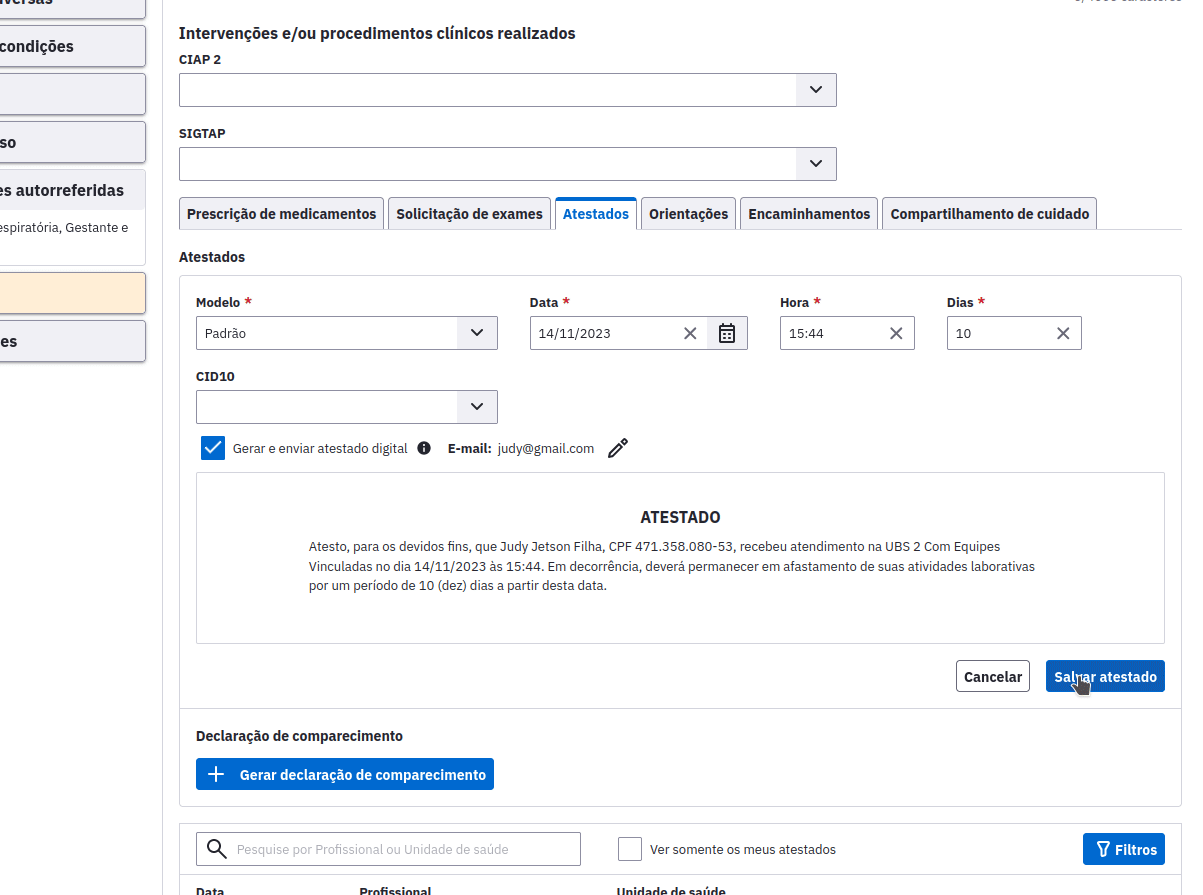1203x895 pixels.
Task: Edit the e-mail with pencil icon
Action: pos(618,448)
